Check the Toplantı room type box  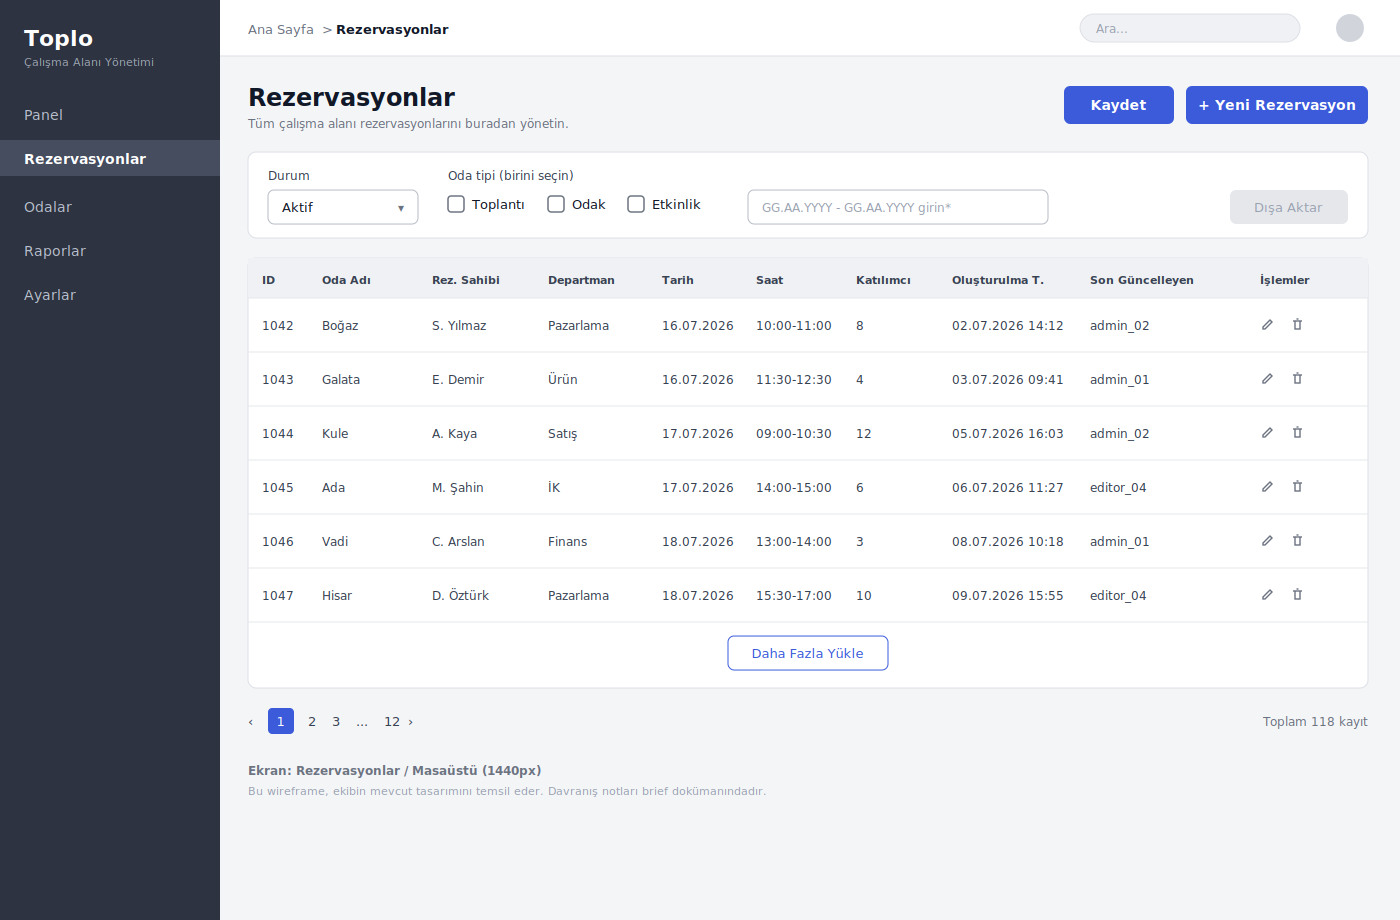(456, 204)
